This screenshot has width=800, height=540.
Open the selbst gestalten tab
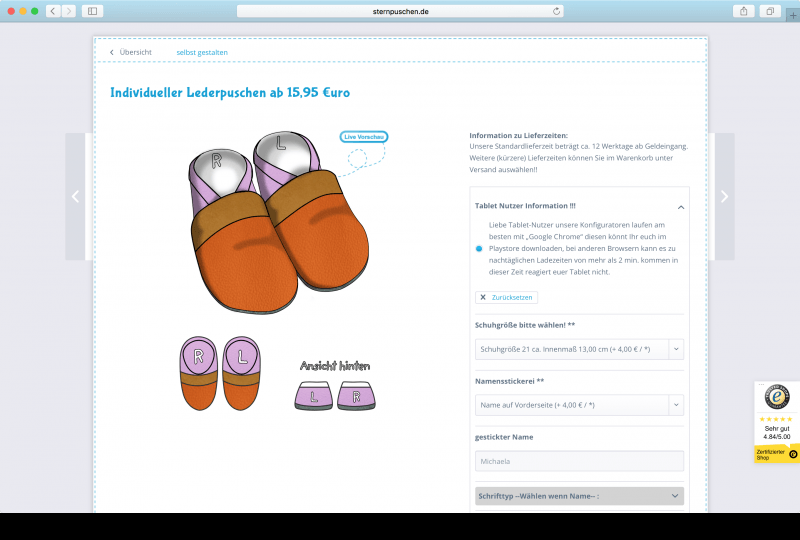202,52
